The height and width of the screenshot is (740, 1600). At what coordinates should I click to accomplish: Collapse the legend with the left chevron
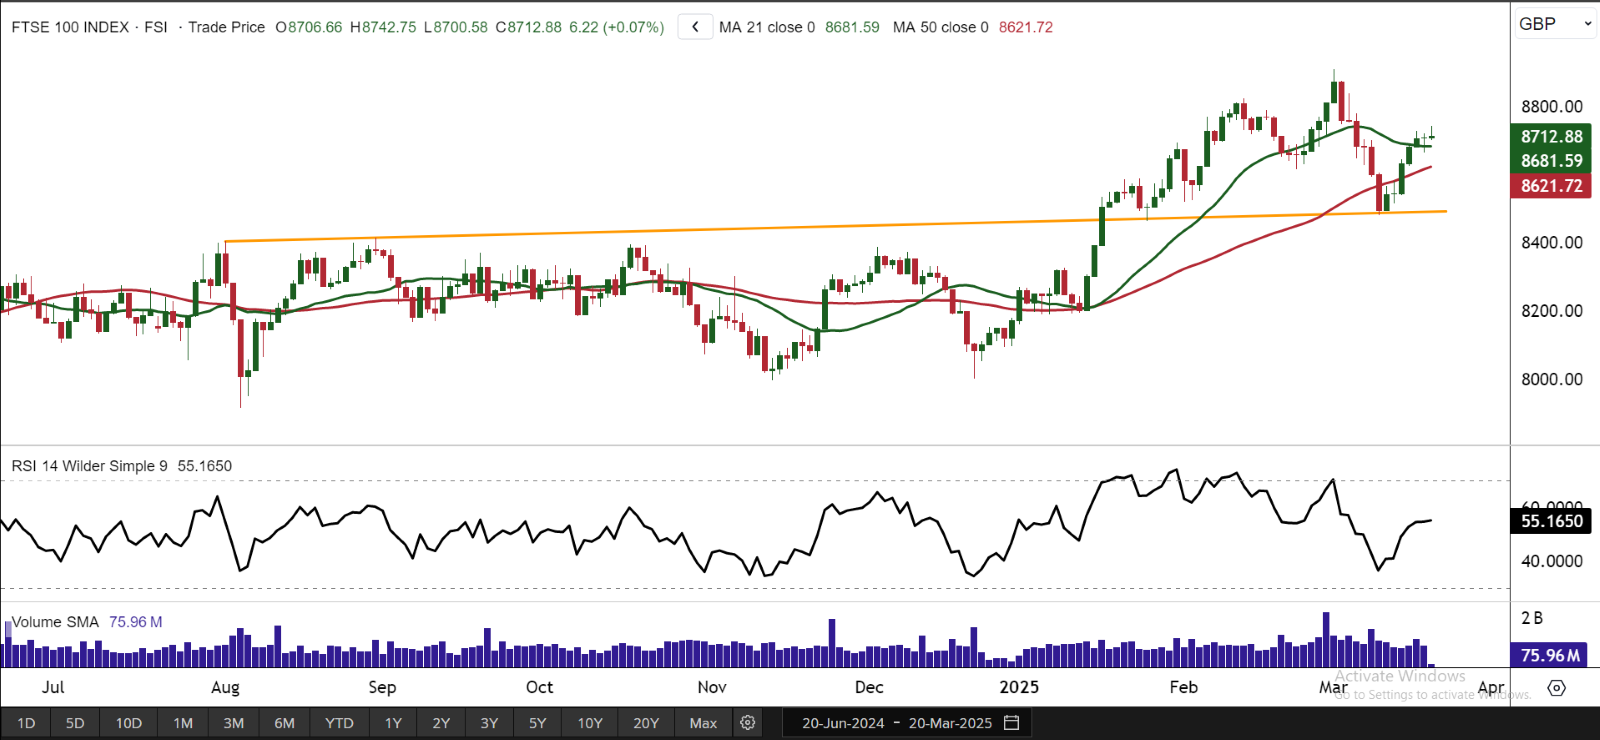tap(695, 27)
